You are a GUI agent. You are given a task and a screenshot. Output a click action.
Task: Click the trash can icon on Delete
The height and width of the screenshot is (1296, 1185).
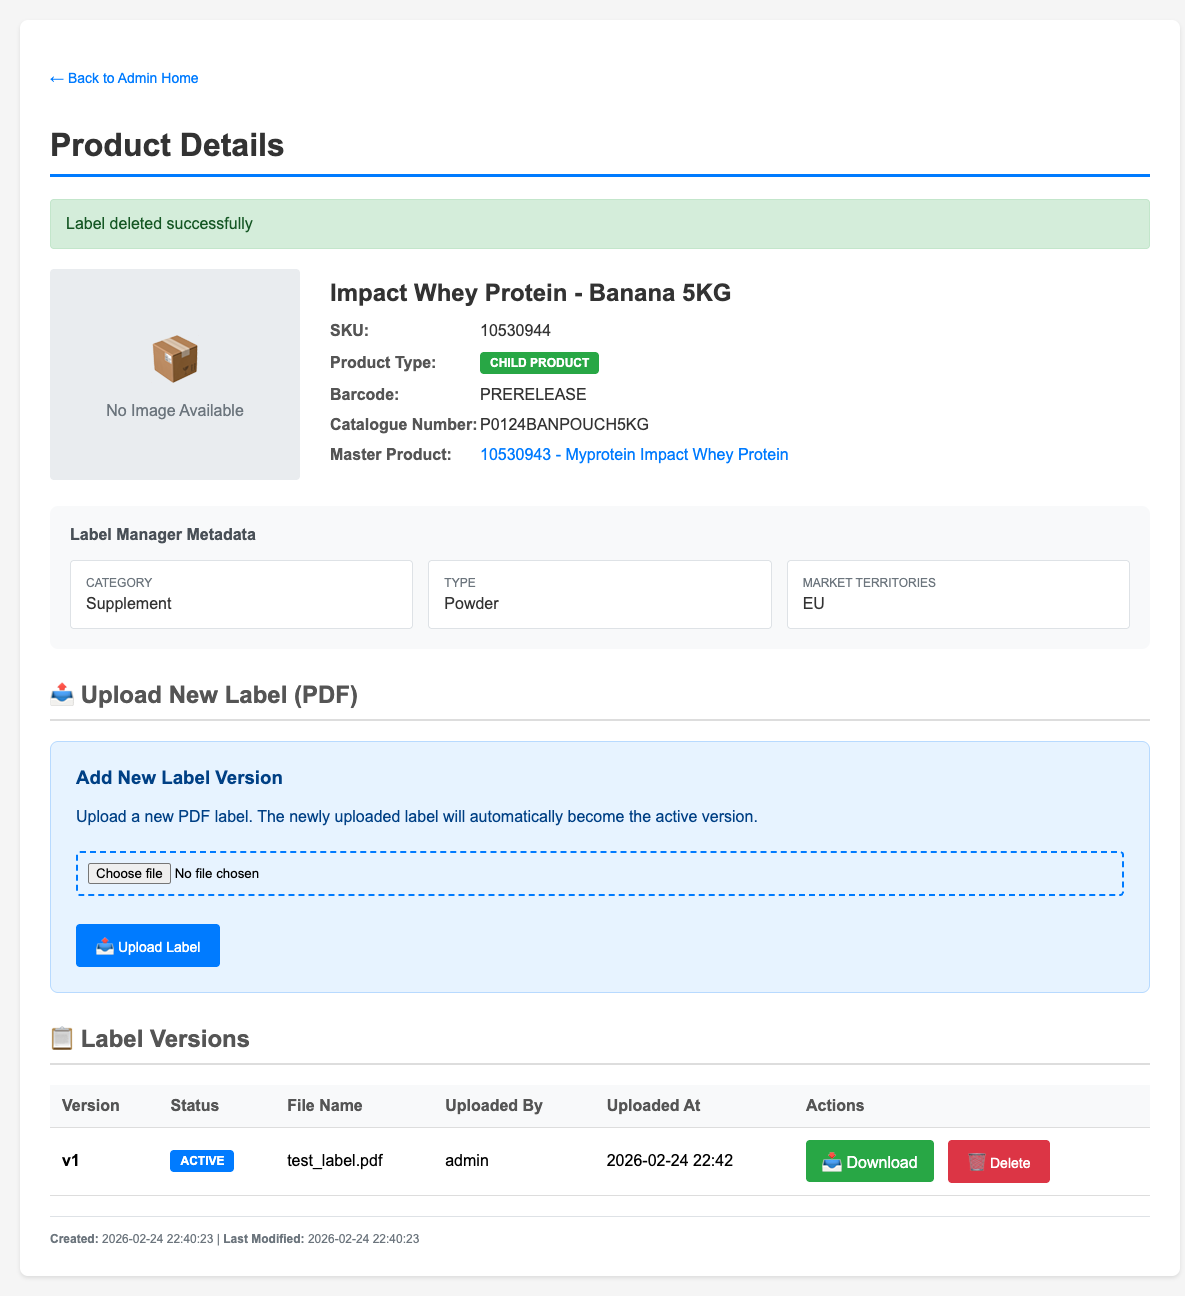coord(977,1162)
